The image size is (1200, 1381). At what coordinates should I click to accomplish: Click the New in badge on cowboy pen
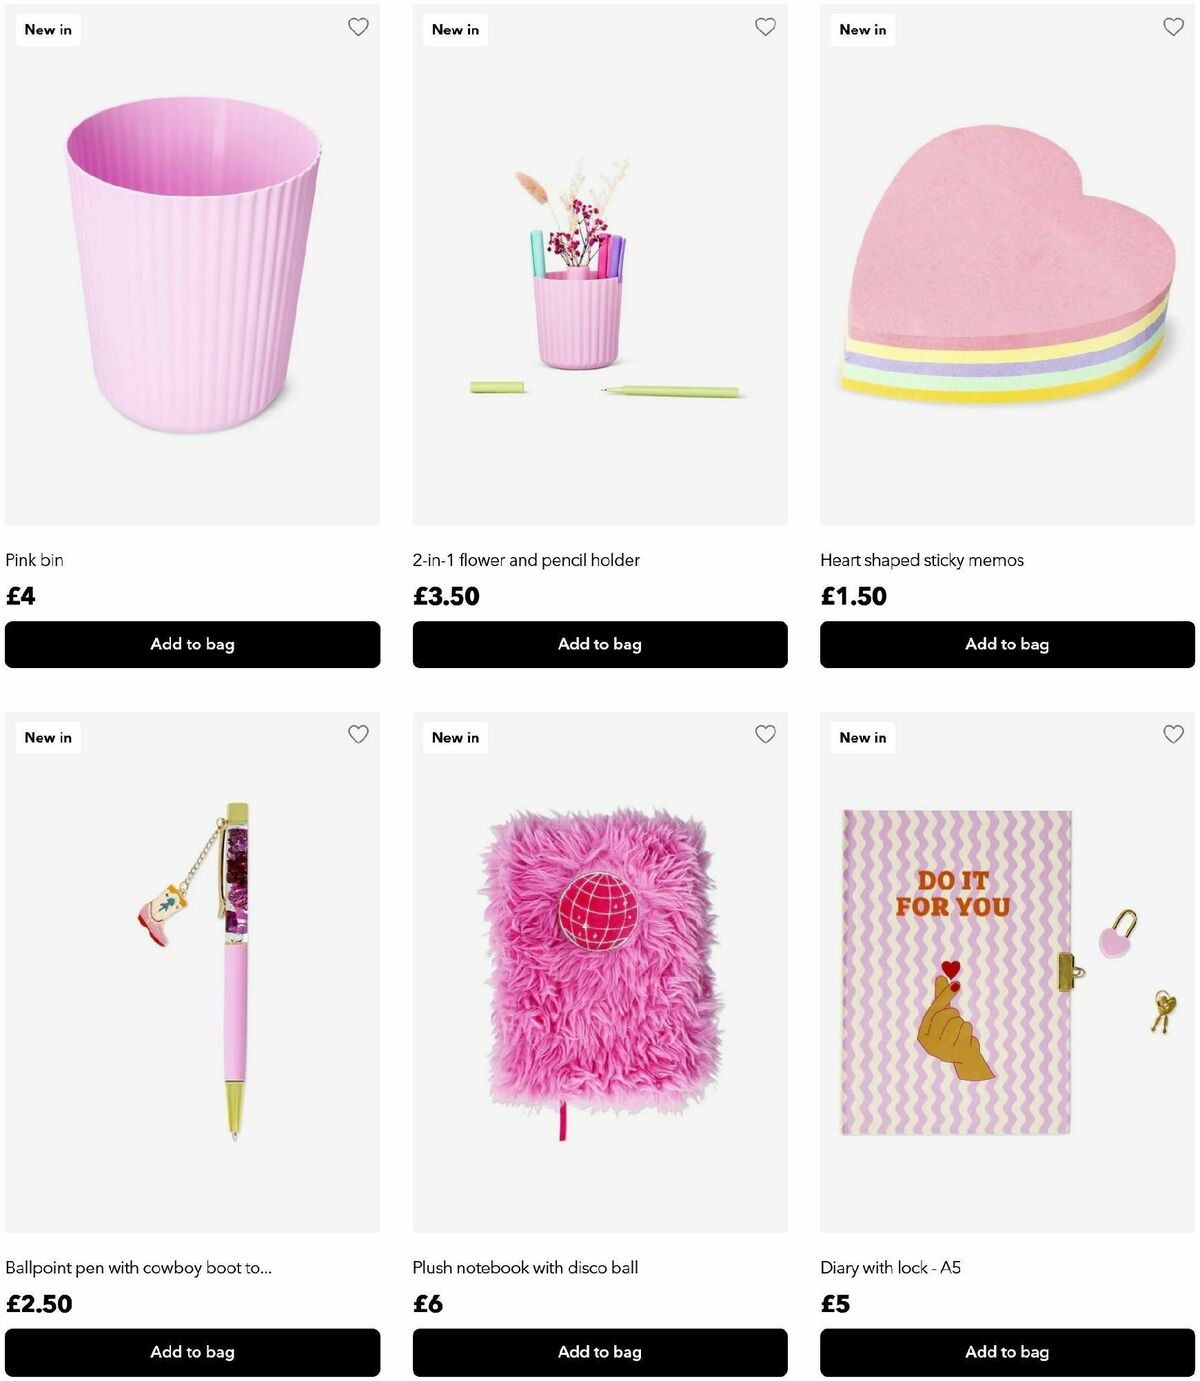[48, 737]
